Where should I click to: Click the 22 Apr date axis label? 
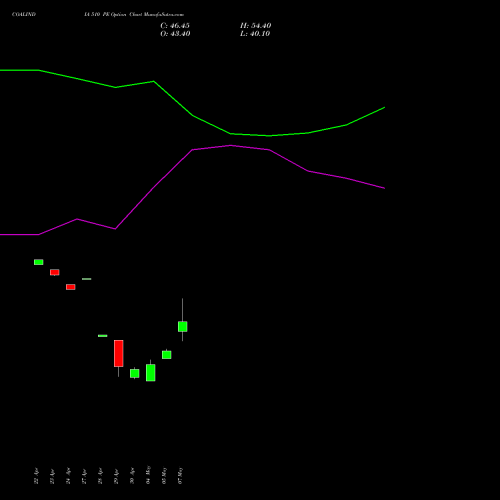coord(36,476)
